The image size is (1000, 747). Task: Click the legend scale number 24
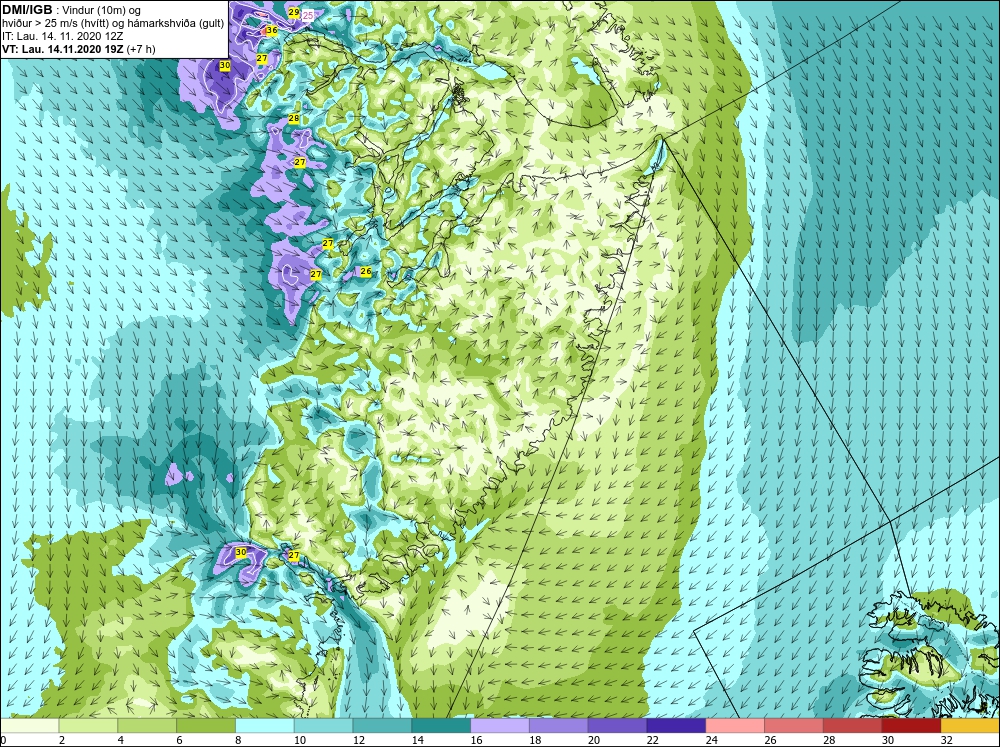(x=712, y=740)
